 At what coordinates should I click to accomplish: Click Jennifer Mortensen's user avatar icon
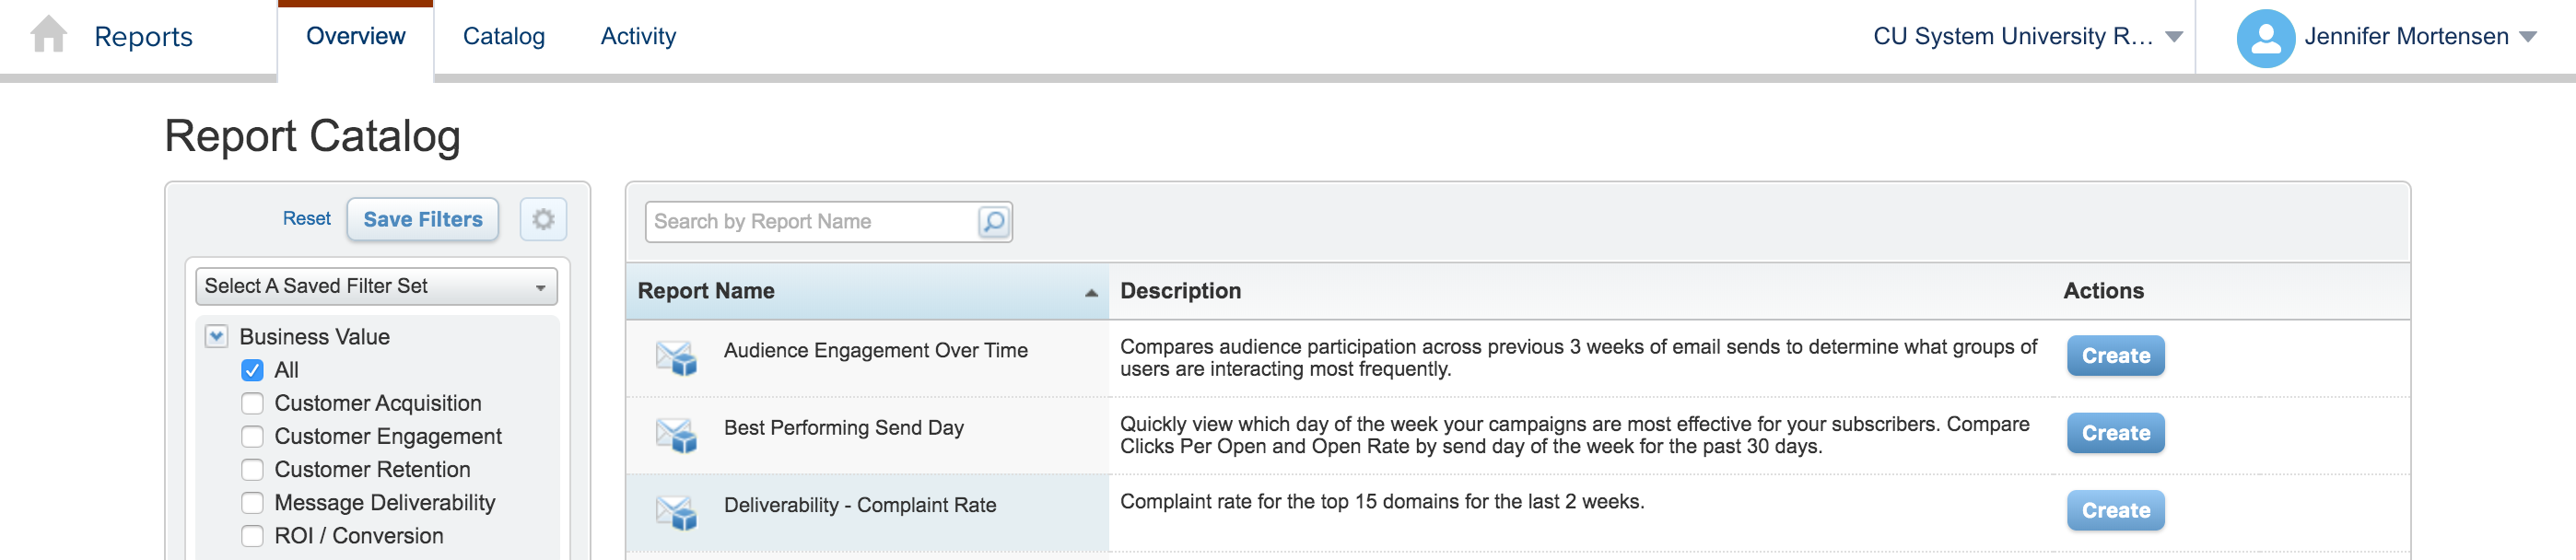point(2265,38)
